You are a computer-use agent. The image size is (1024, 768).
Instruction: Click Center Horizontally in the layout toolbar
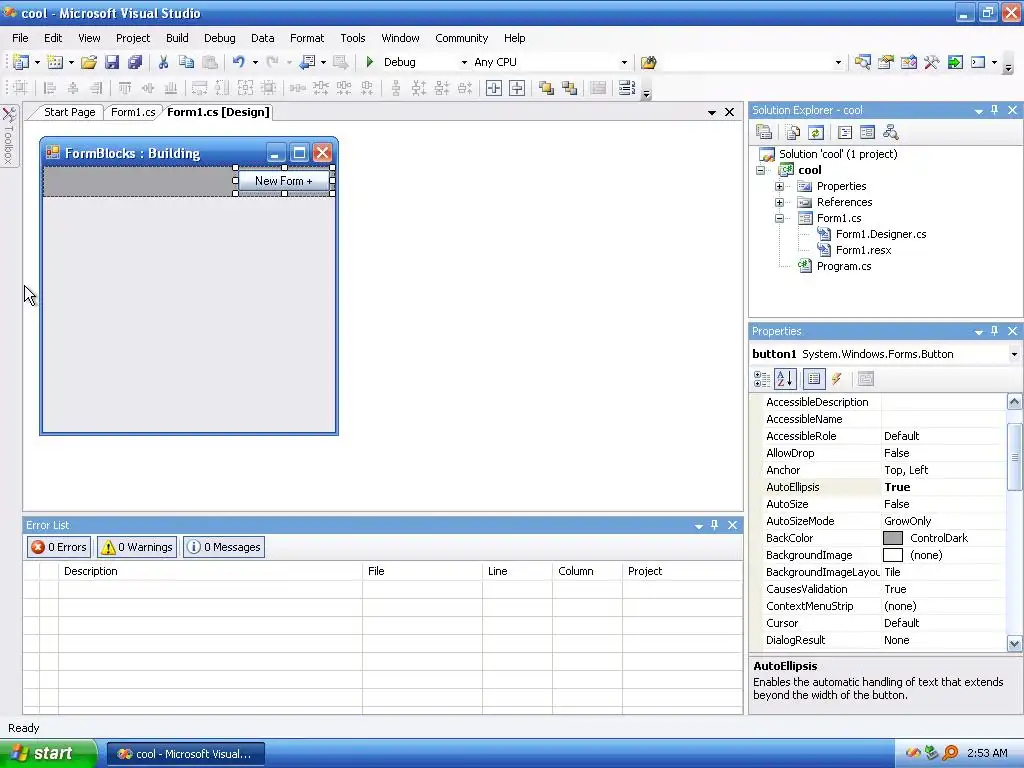494,88
